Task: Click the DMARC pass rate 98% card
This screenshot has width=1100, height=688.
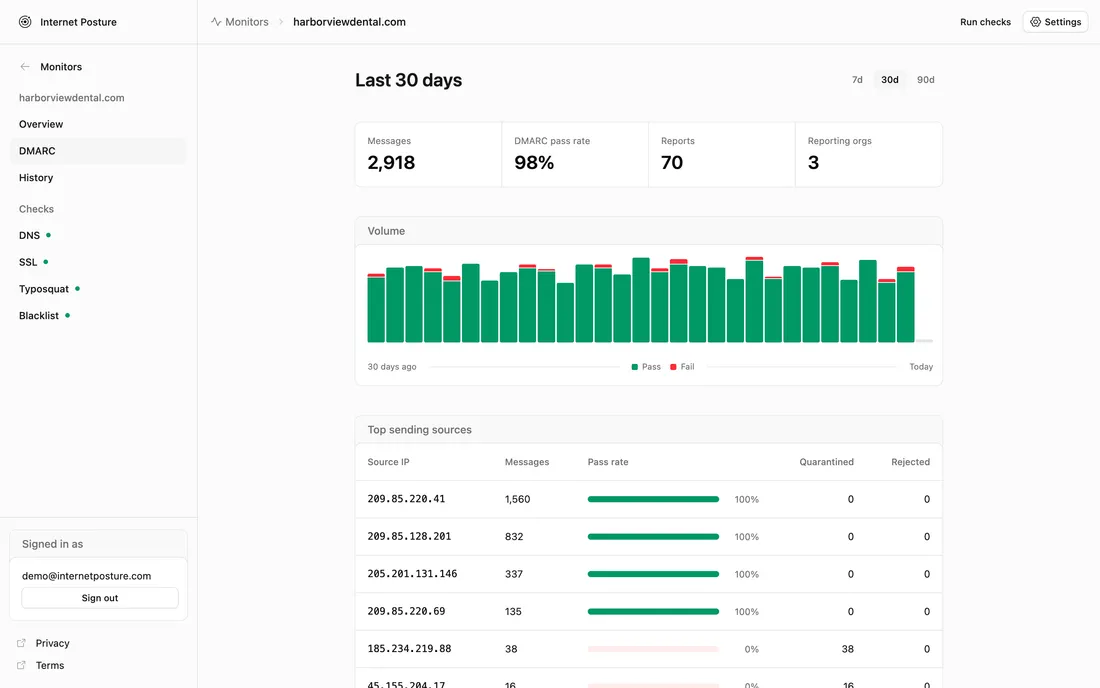Action: 575,154
